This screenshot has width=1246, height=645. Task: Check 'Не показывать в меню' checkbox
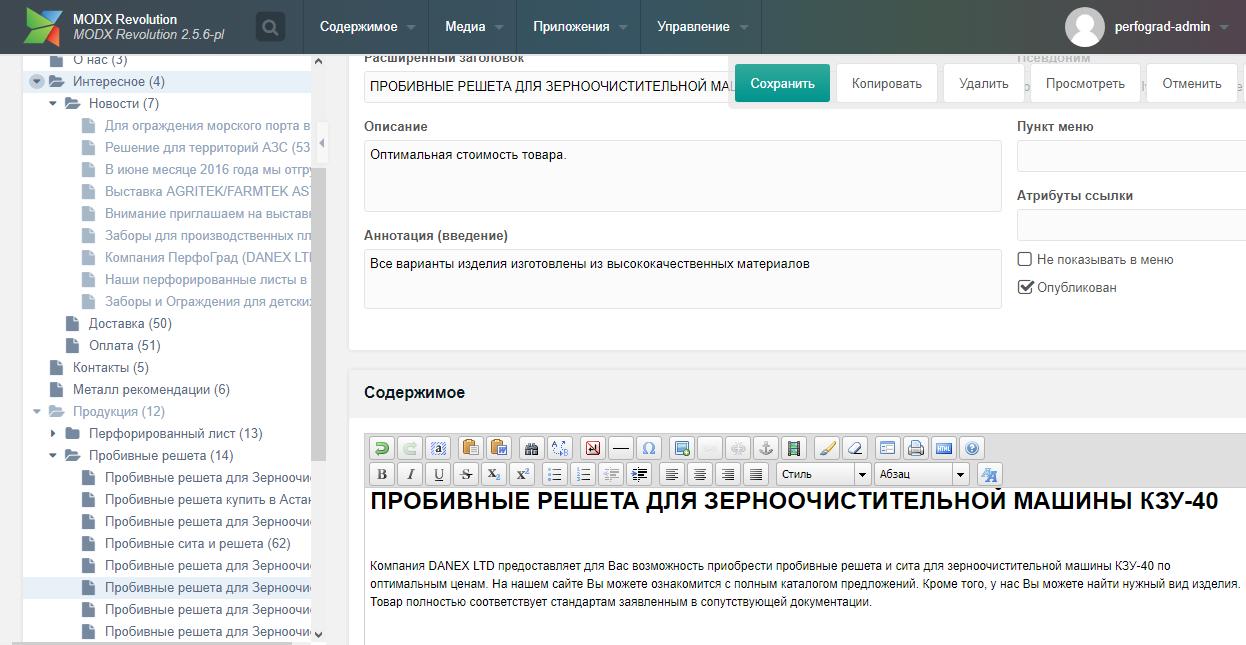coord(1025,259)
